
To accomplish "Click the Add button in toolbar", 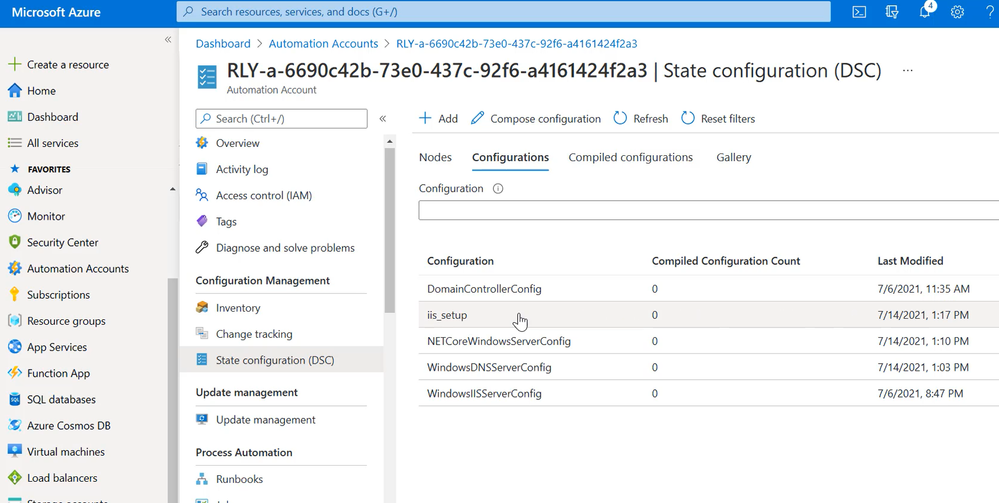I will point(438,119).
